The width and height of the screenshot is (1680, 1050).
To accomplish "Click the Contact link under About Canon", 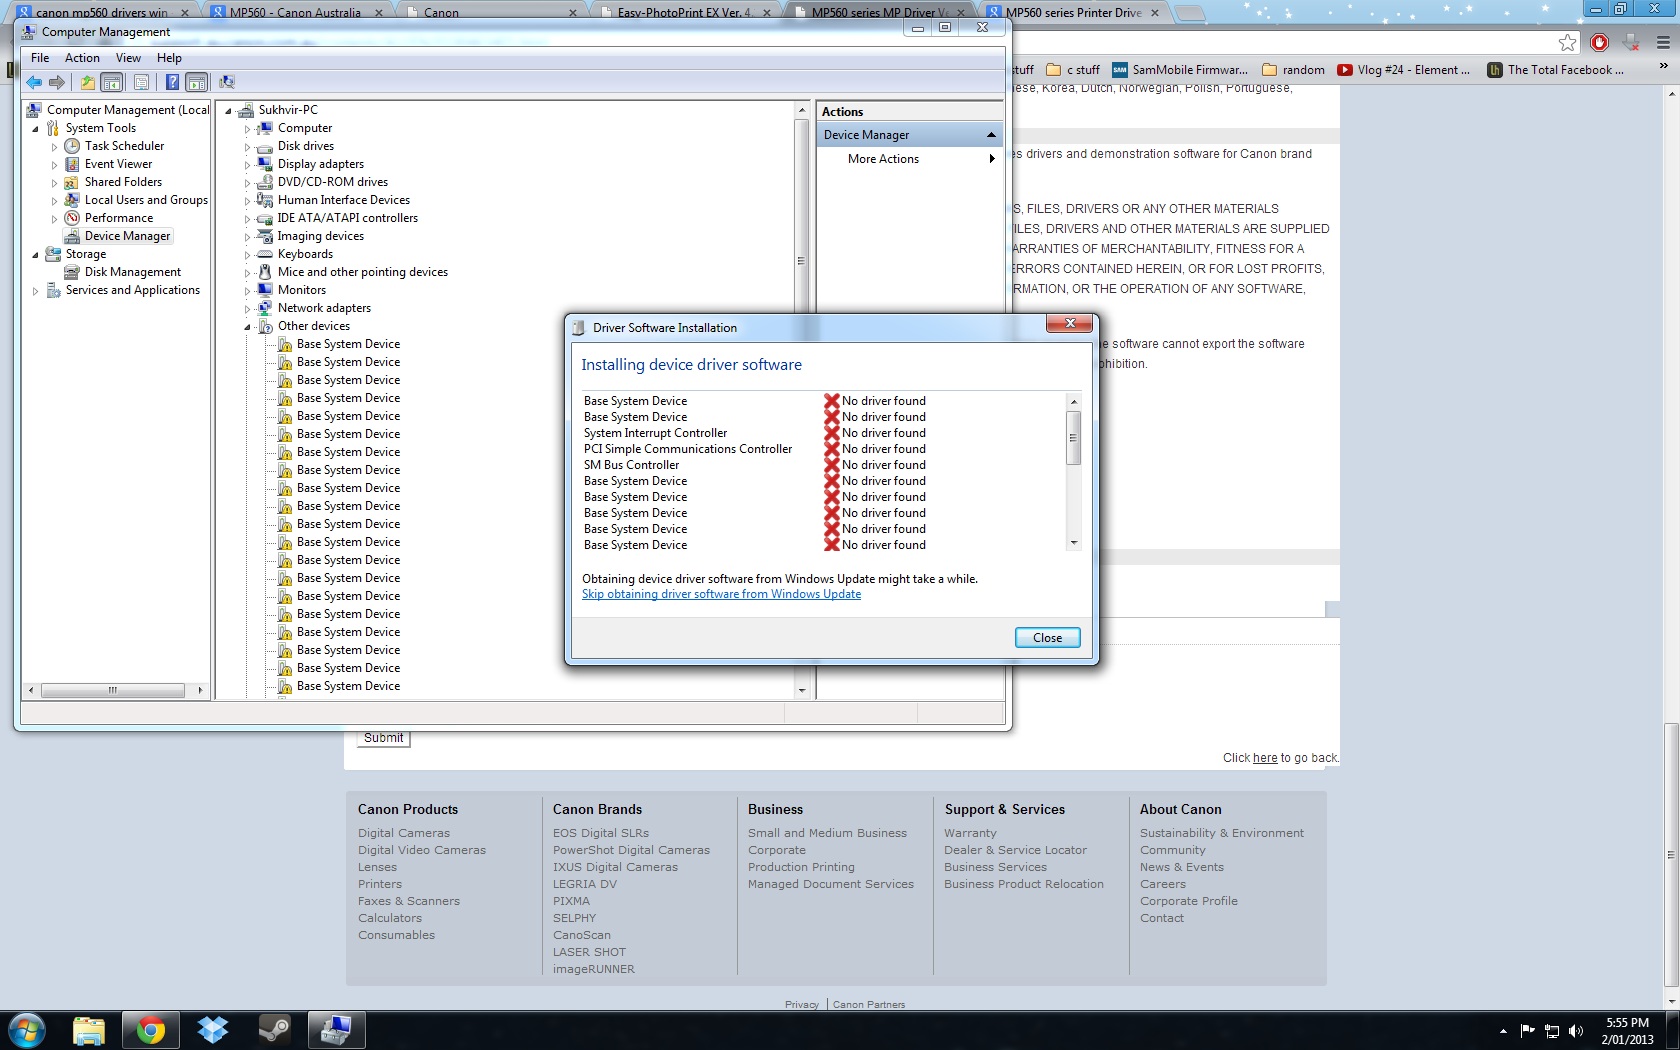I will click(1162, 918).
